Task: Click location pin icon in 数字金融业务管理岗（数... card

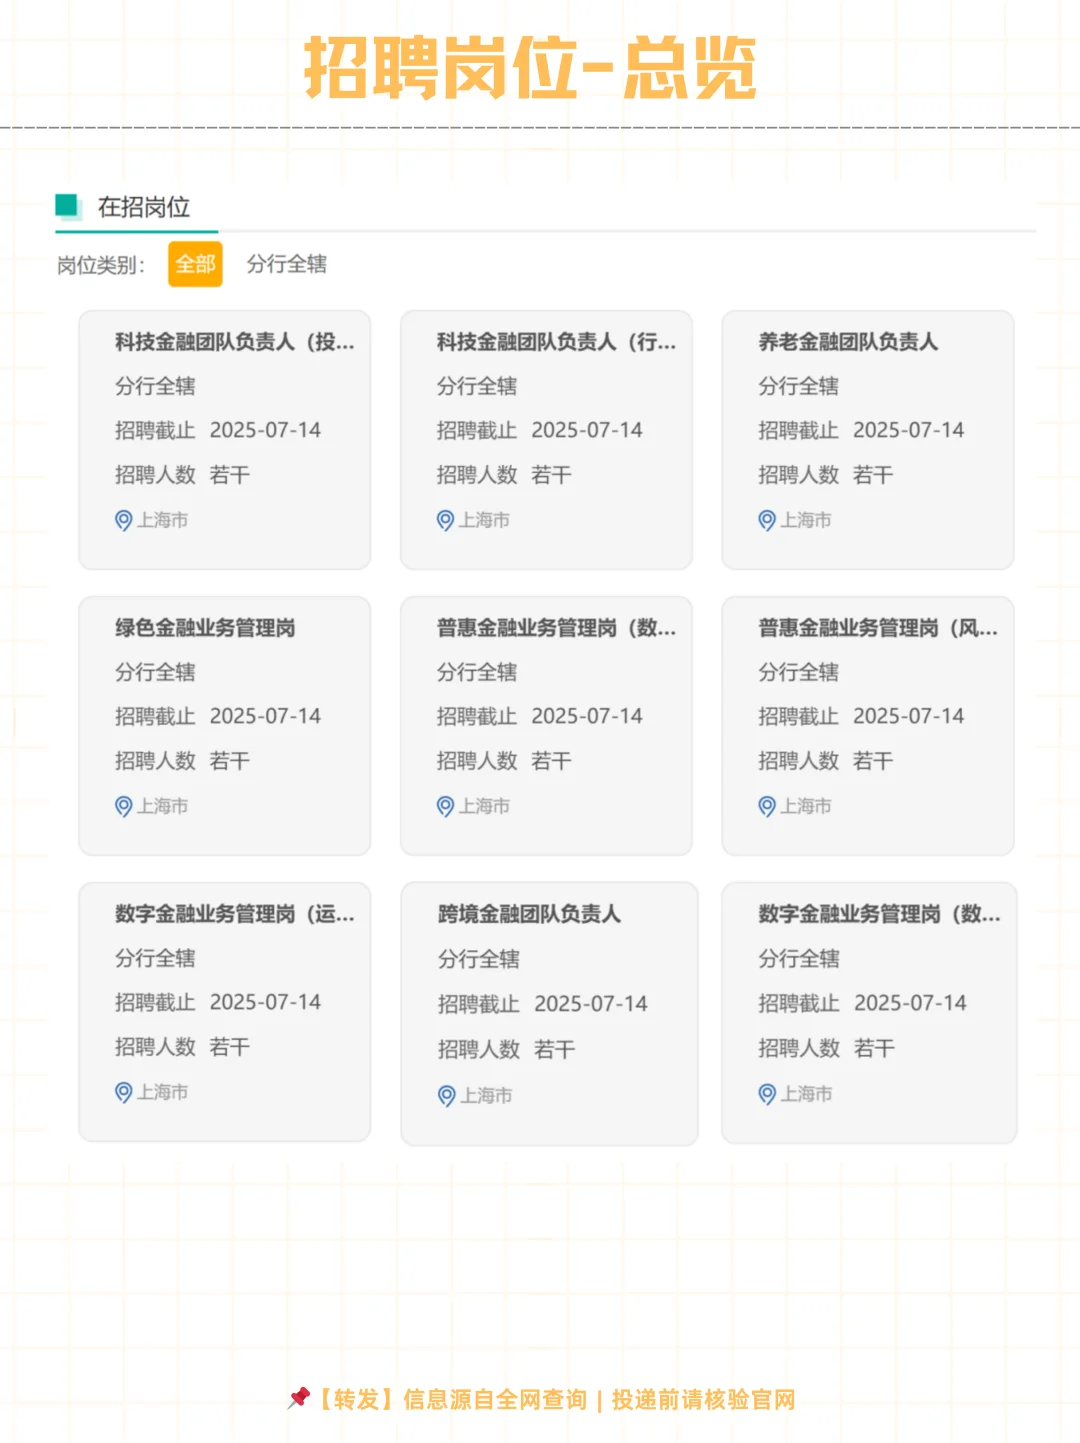Action: (767, 1094)
